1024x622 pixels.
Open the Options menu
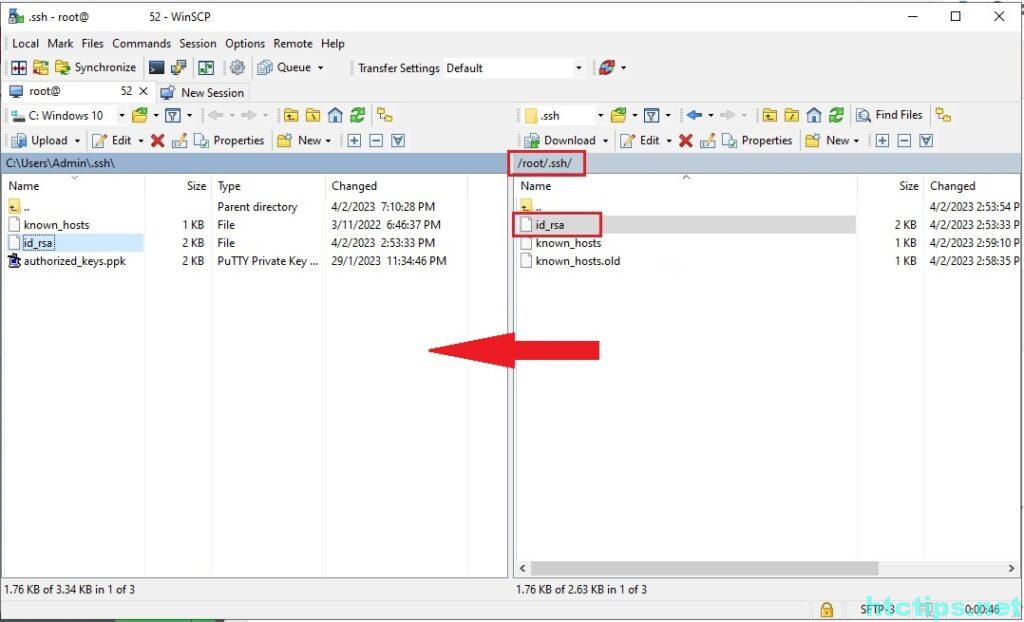245,44
